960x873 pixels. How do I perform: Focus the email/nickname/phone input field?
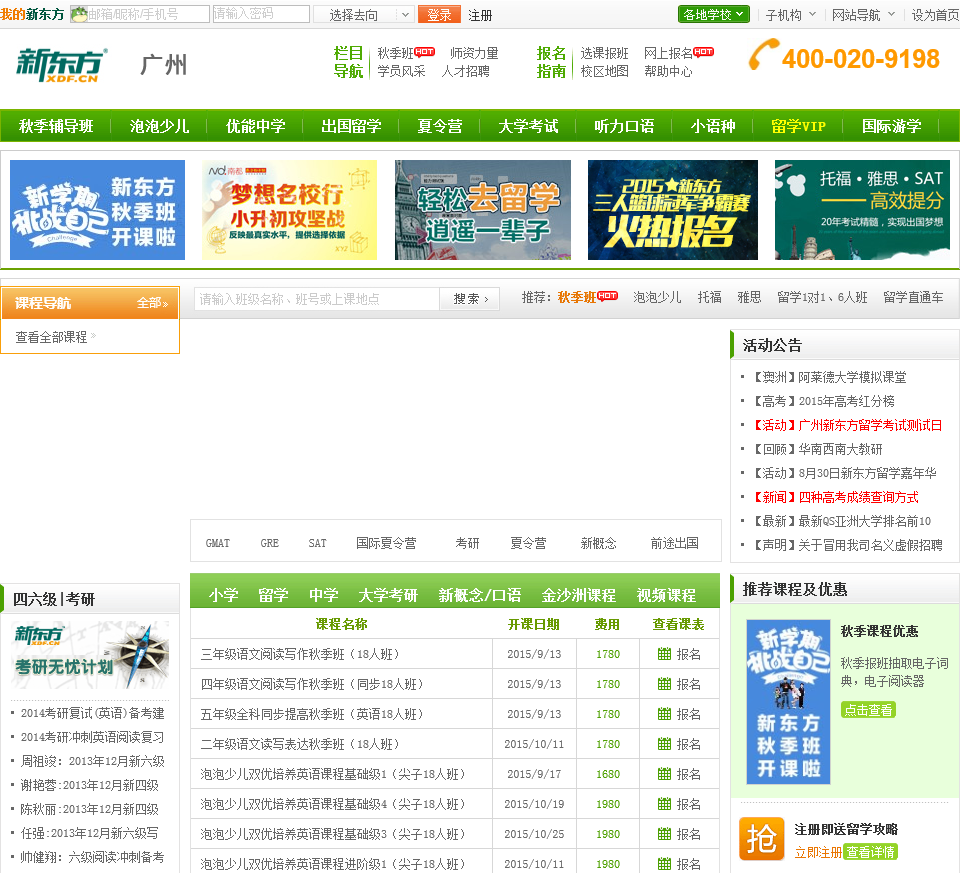140,14
